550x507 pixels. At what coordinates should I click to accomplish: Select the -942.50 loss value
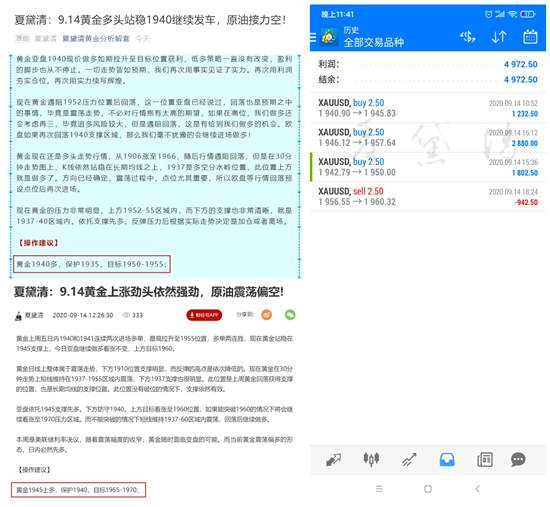[x=526, y=202]
